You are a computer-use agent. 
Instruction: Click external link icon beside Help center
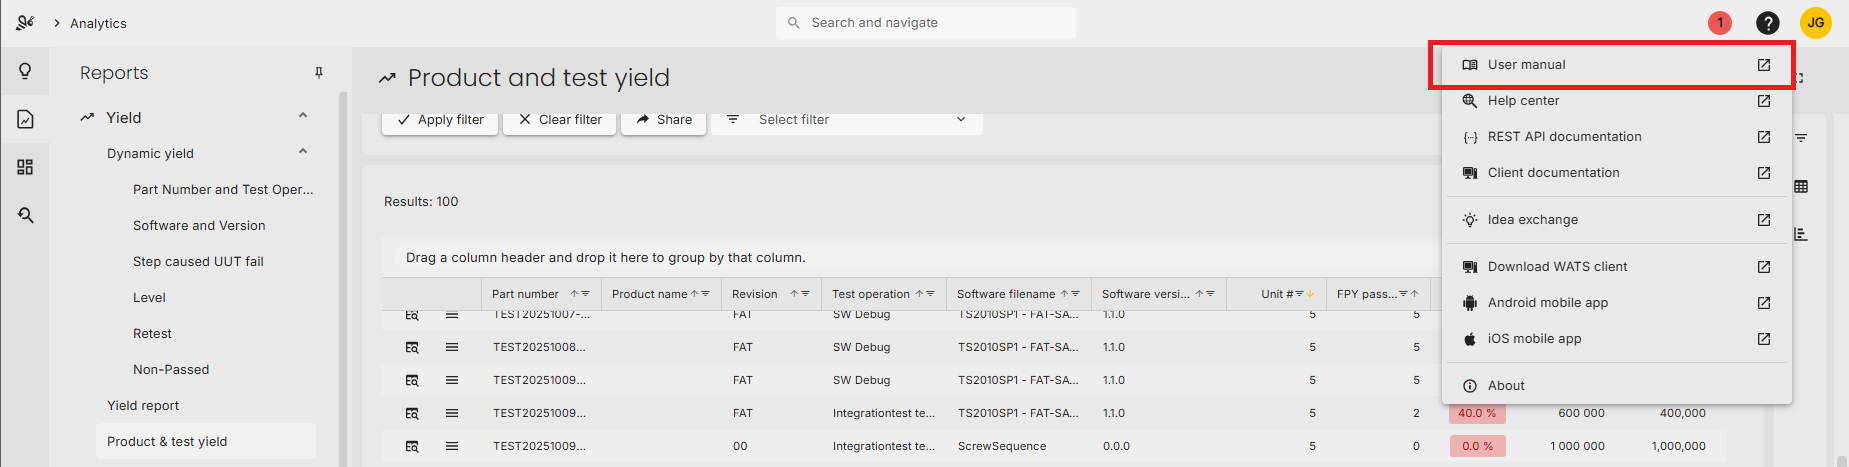[x=1764, y=101]
